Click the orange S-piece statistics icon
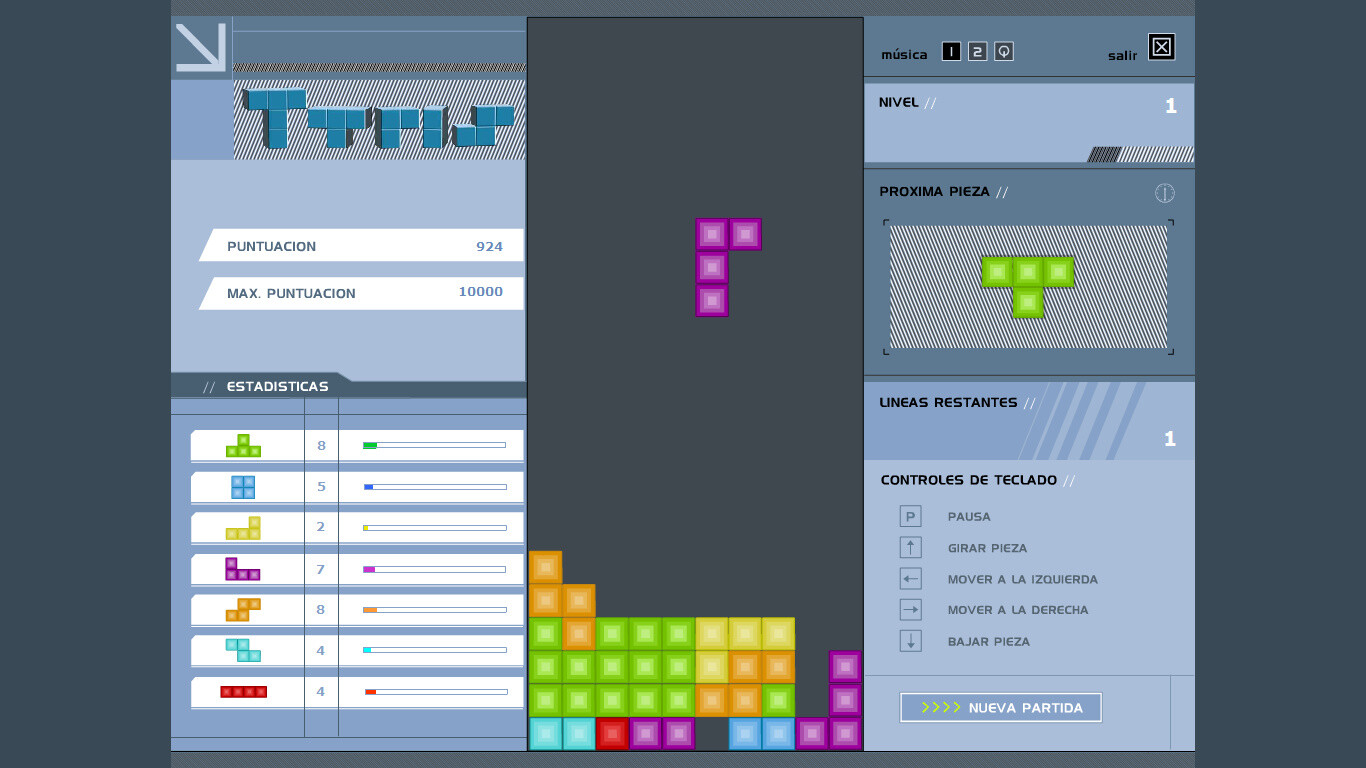 [243, 610]
